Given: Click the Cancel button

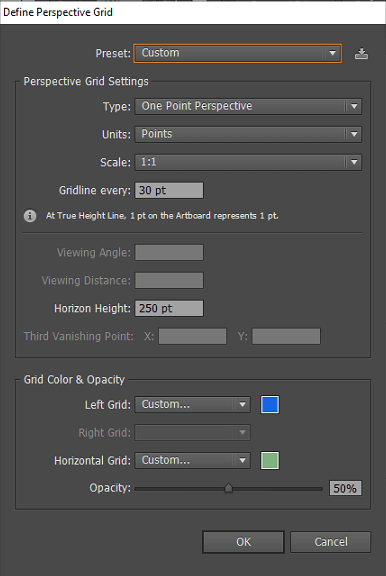Looking at the screenshot, I should 331,542.
